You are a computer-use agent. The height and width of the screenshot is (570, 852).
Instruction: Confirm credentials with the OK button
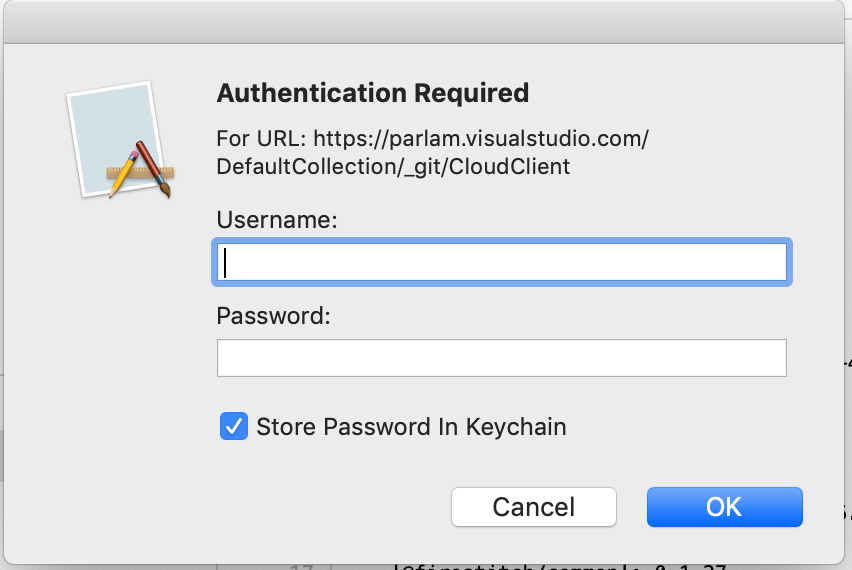click(724, 507)
